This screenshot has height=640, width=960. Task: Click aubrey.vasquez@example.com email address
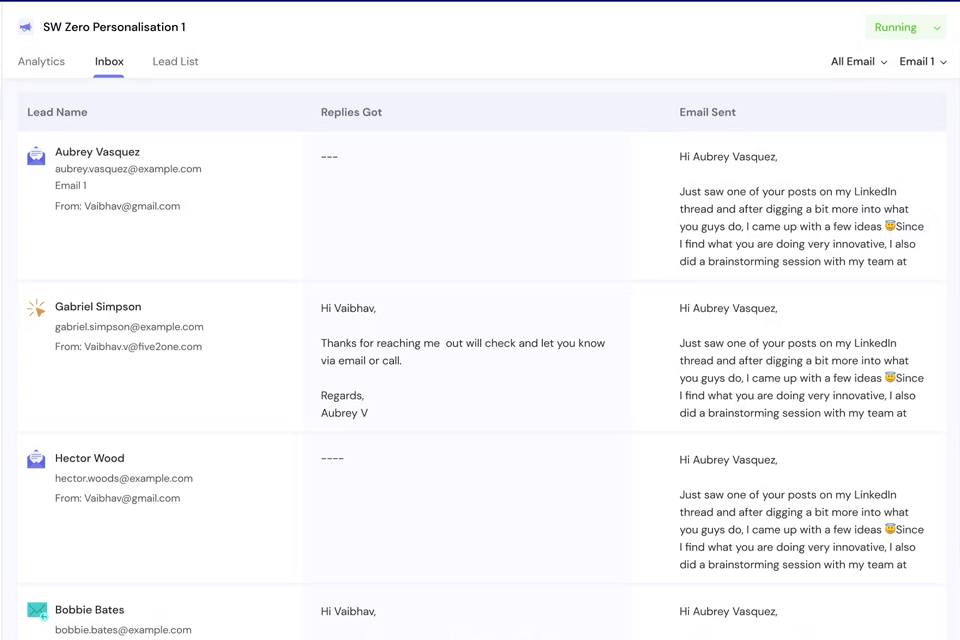point(128,169)
